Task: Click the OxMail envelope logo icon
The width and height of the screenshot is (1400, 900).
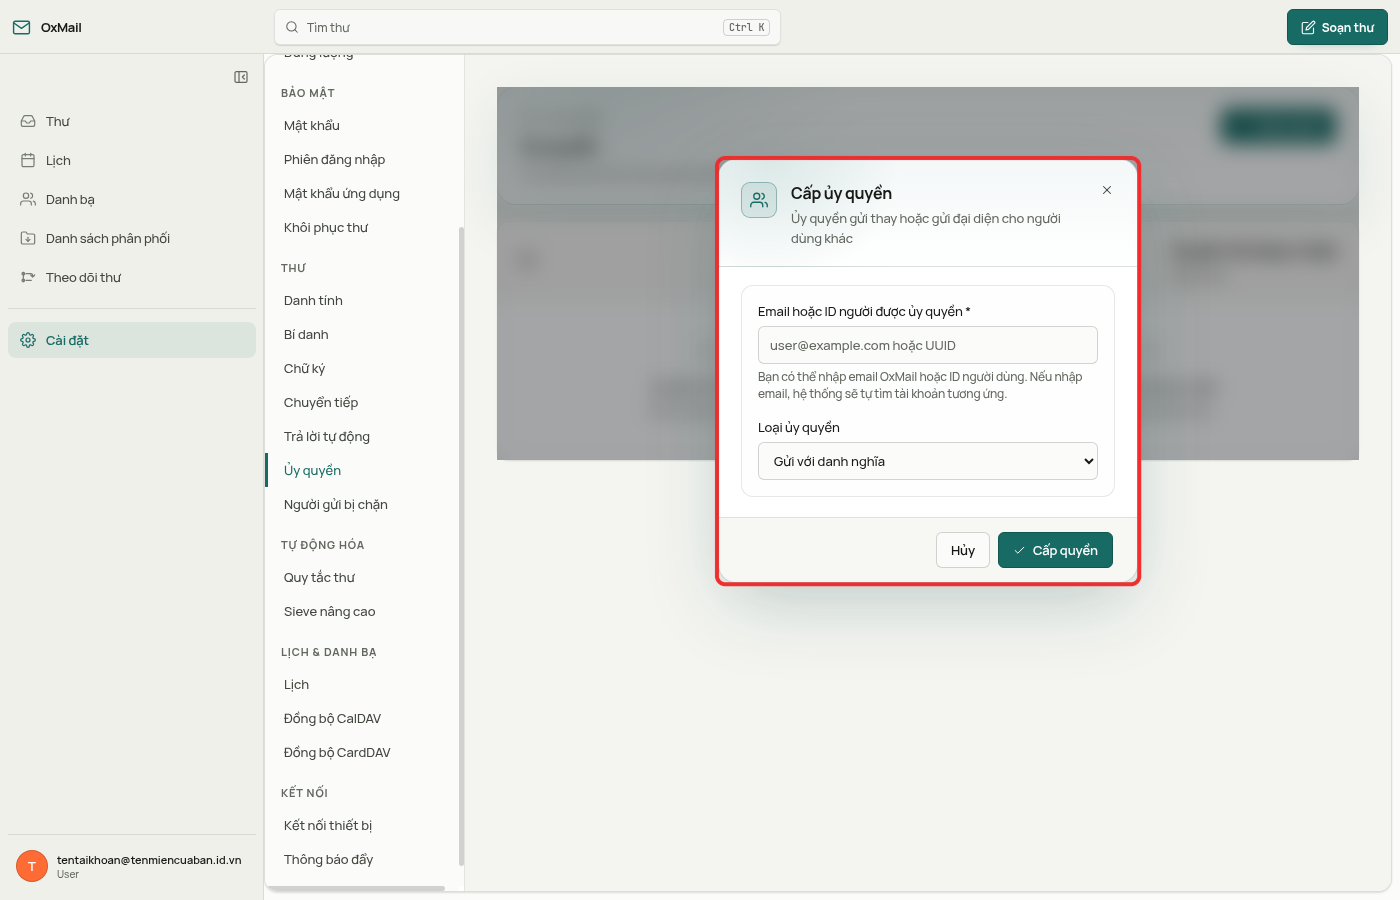Action: 21,27
